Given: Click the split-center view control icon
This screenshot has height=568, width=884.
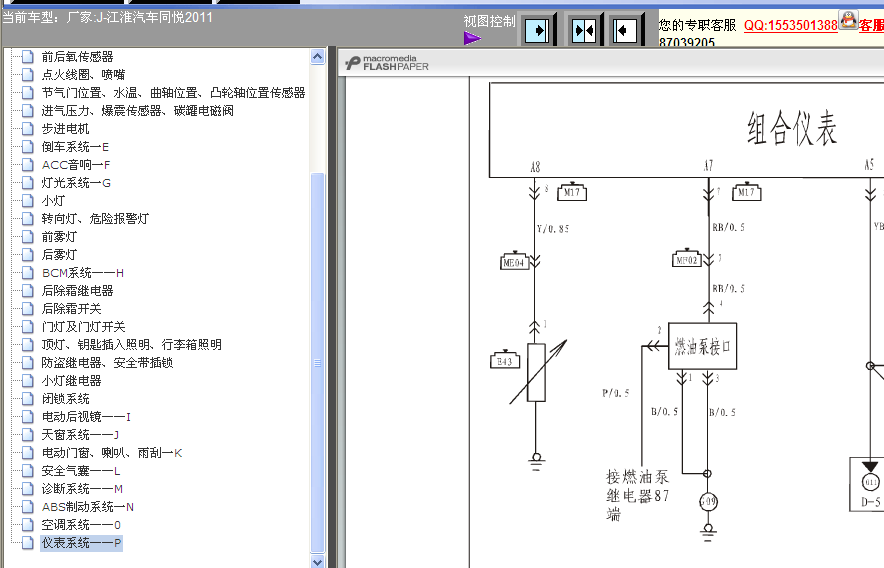Looking at the screenshot, I should [x=583, y=31].
